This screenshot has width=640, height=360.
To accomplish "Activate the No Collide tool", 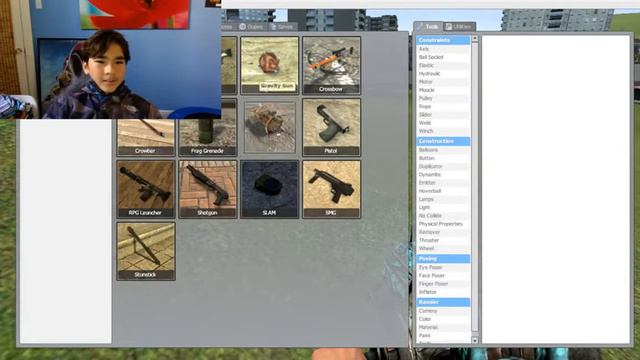I will [443, 216].
